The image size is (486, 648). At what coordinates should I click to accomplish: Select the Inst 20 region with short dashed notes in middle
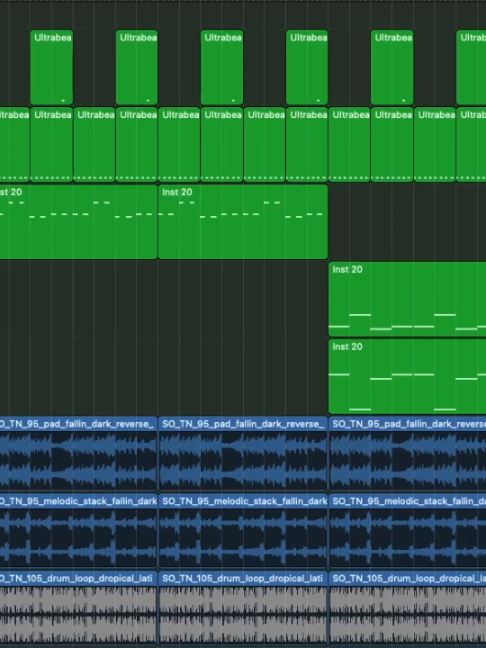coord(243,222)
